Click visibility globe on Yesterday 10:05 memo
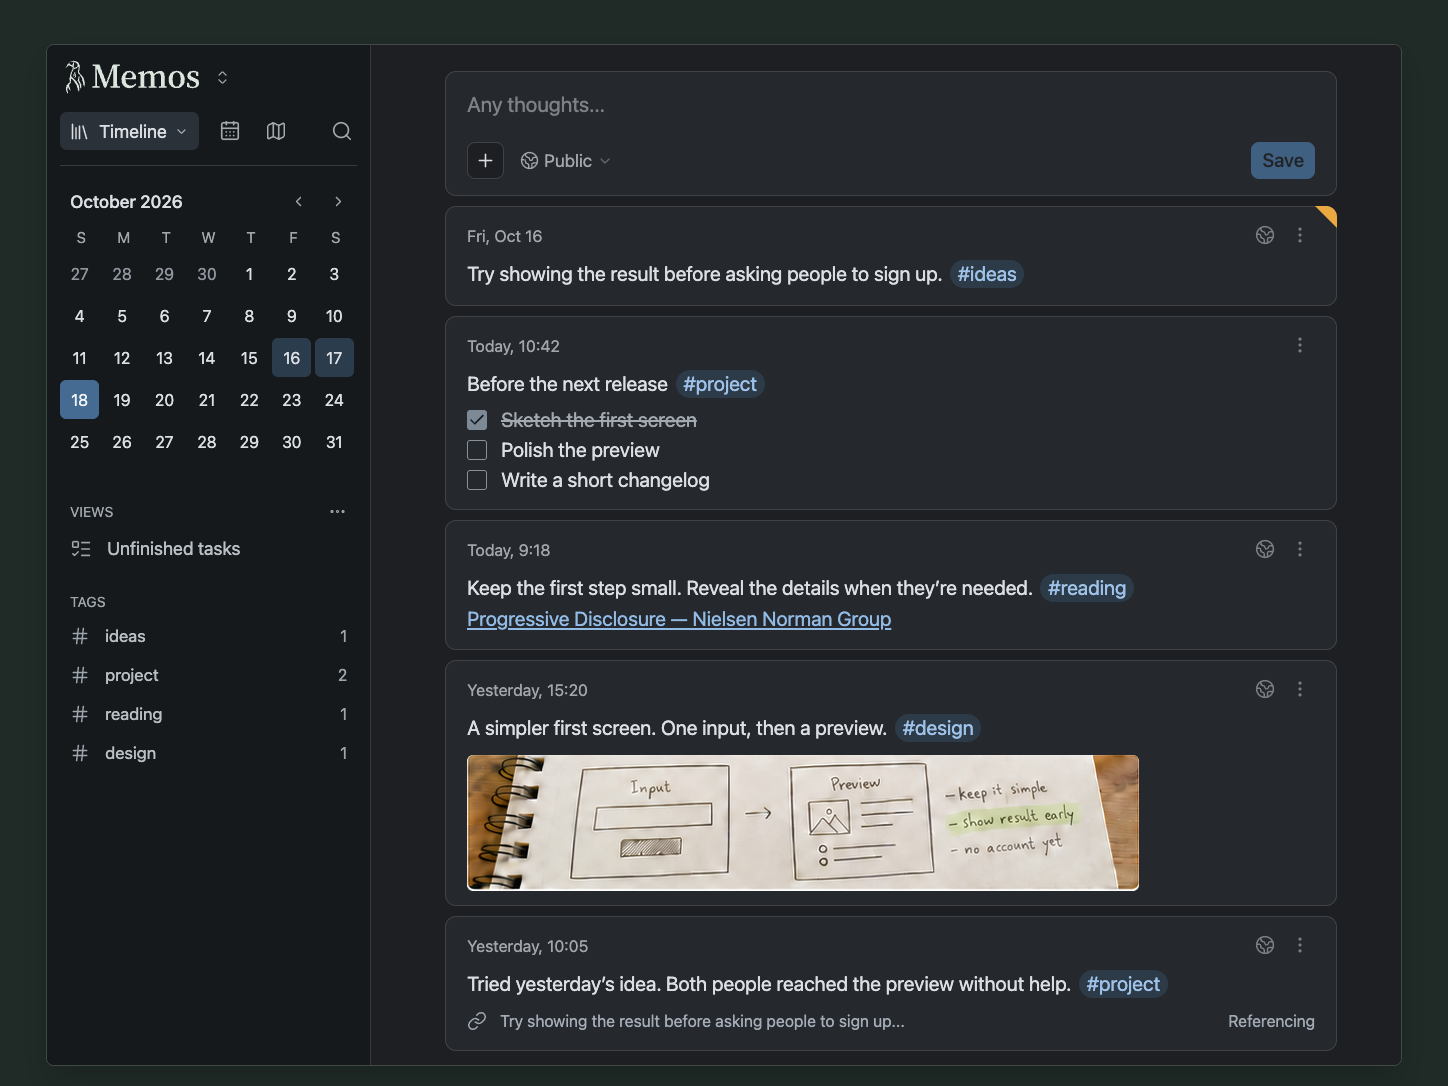The height and width of the screenshot is (1086, 1448). click(1265, 945)
